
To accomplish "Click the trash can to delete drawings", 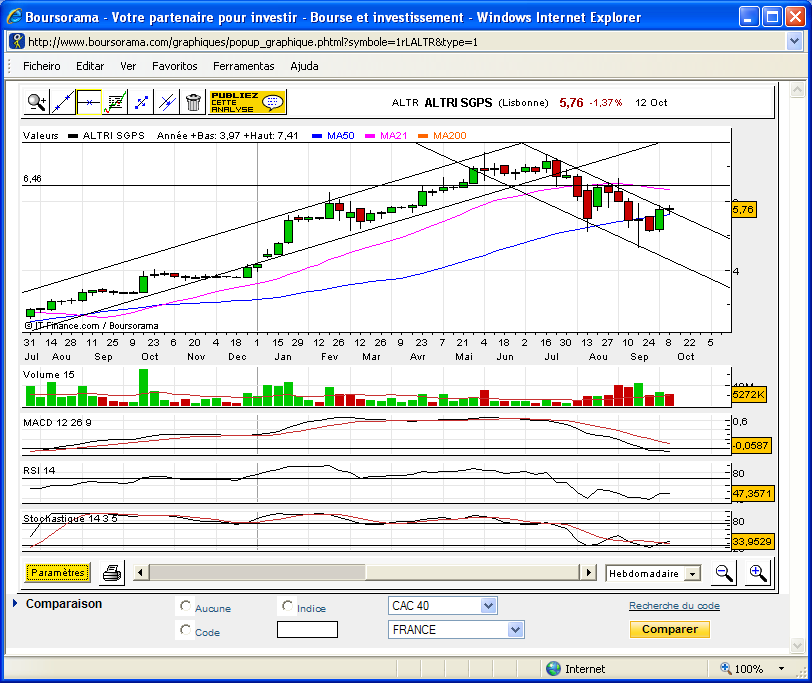I will pos(193,102).
